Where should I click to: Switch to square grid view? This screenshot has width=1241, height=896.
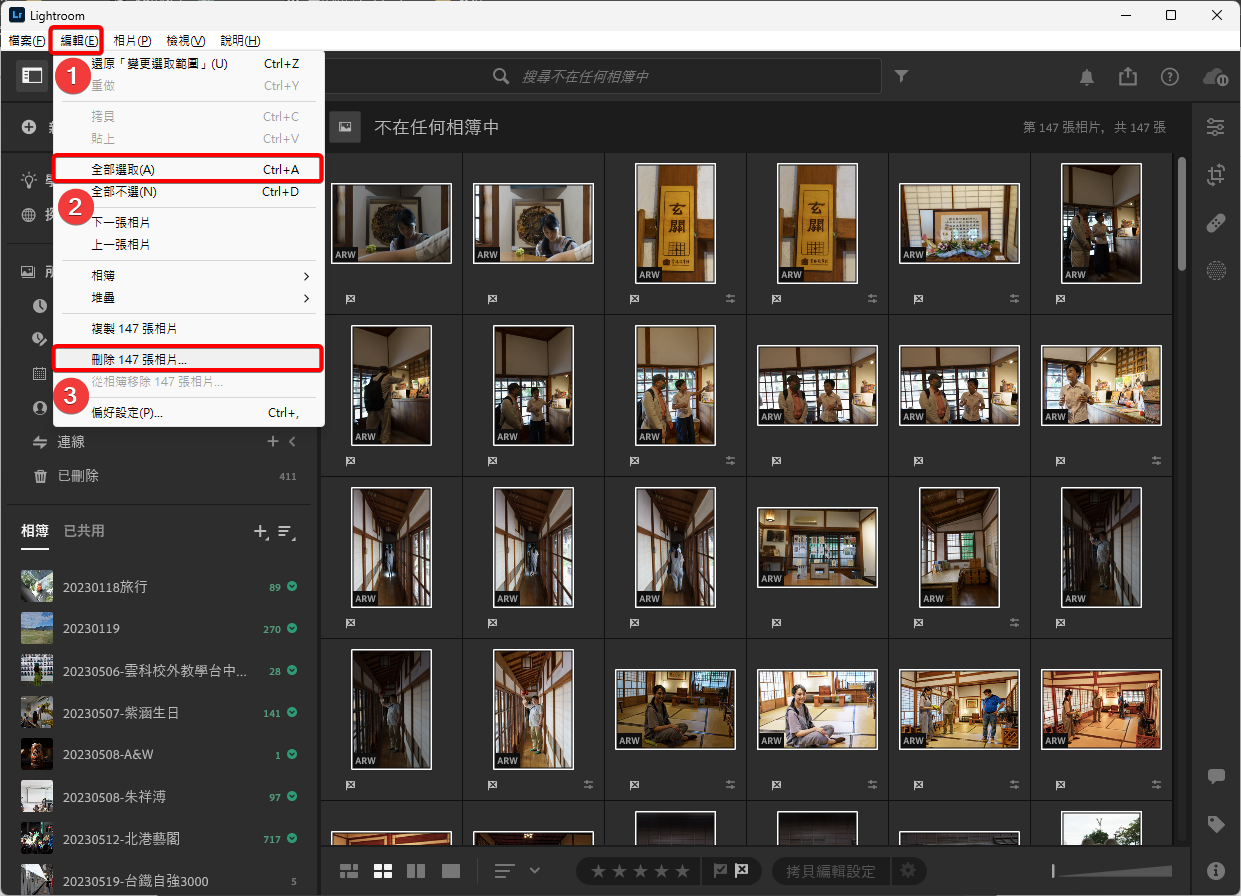tap(382, 871)
